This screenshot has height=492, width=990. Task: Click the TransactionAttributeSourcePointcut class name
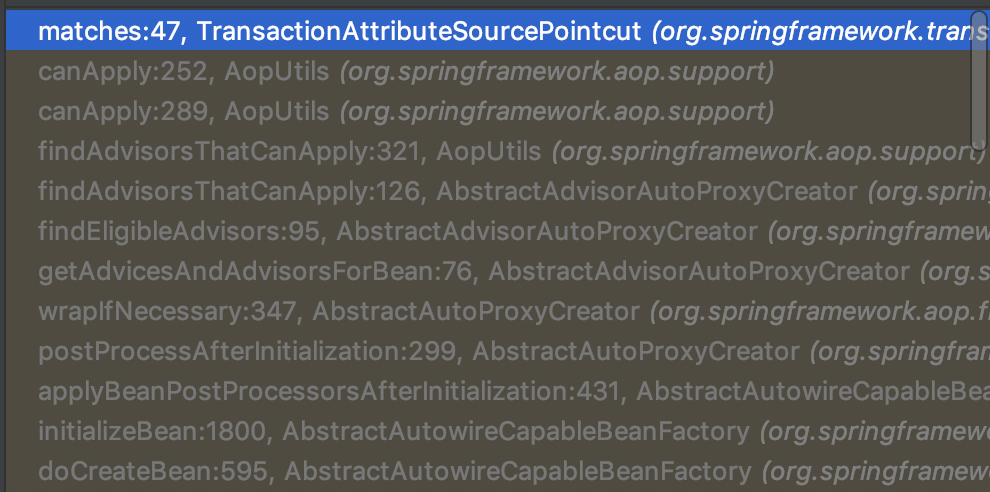[419, 32]
